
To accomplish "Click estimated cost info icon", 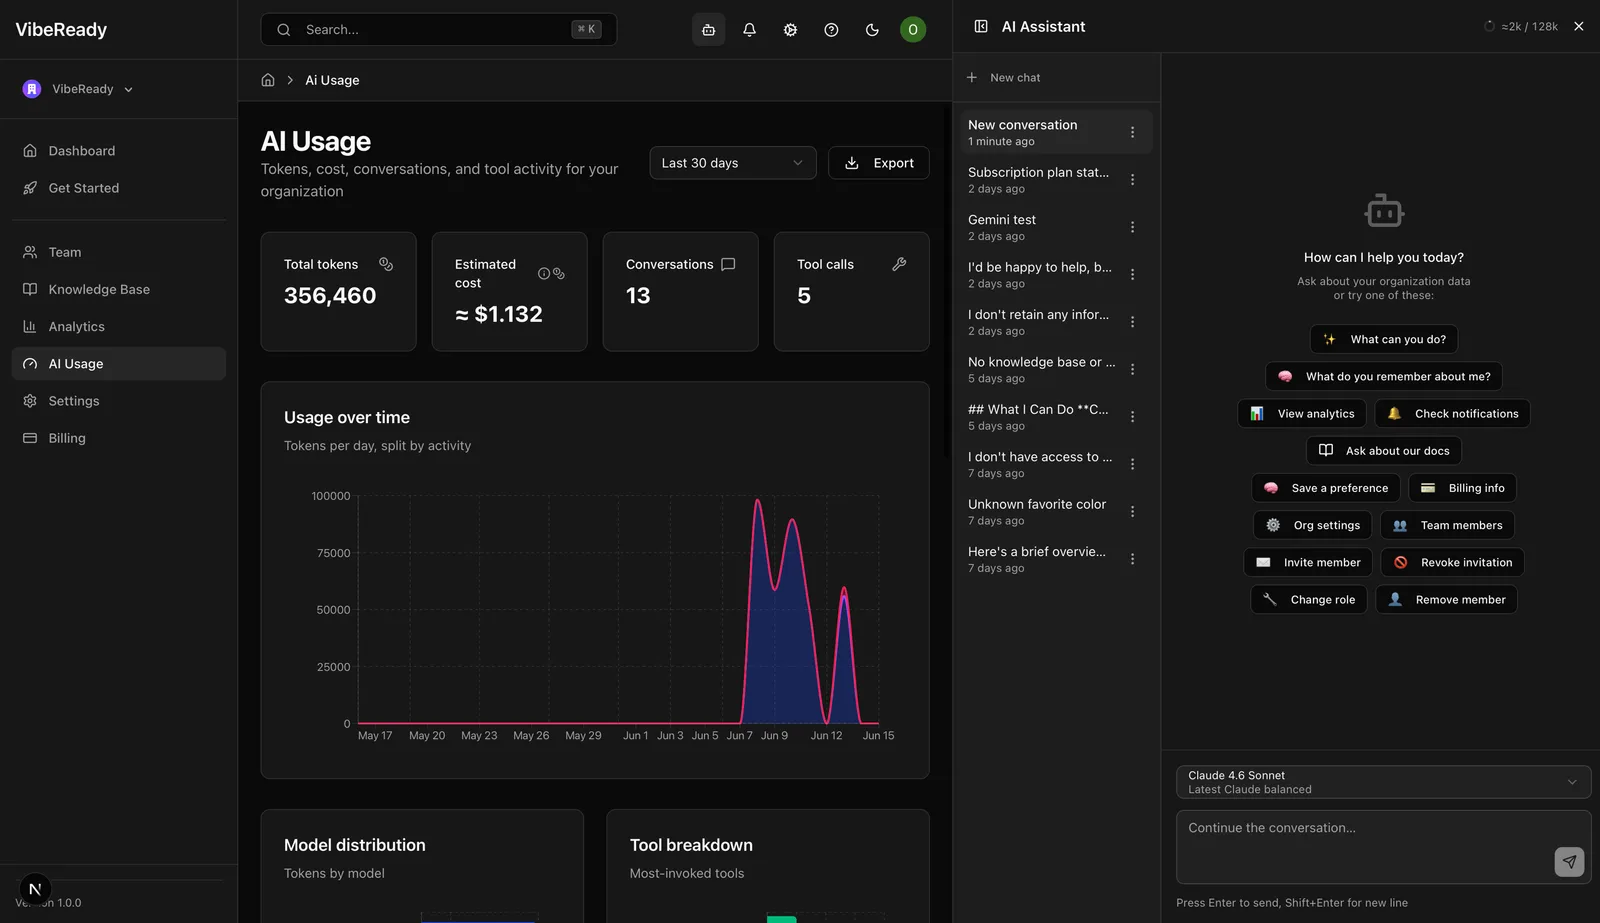I will coord(544,274).
